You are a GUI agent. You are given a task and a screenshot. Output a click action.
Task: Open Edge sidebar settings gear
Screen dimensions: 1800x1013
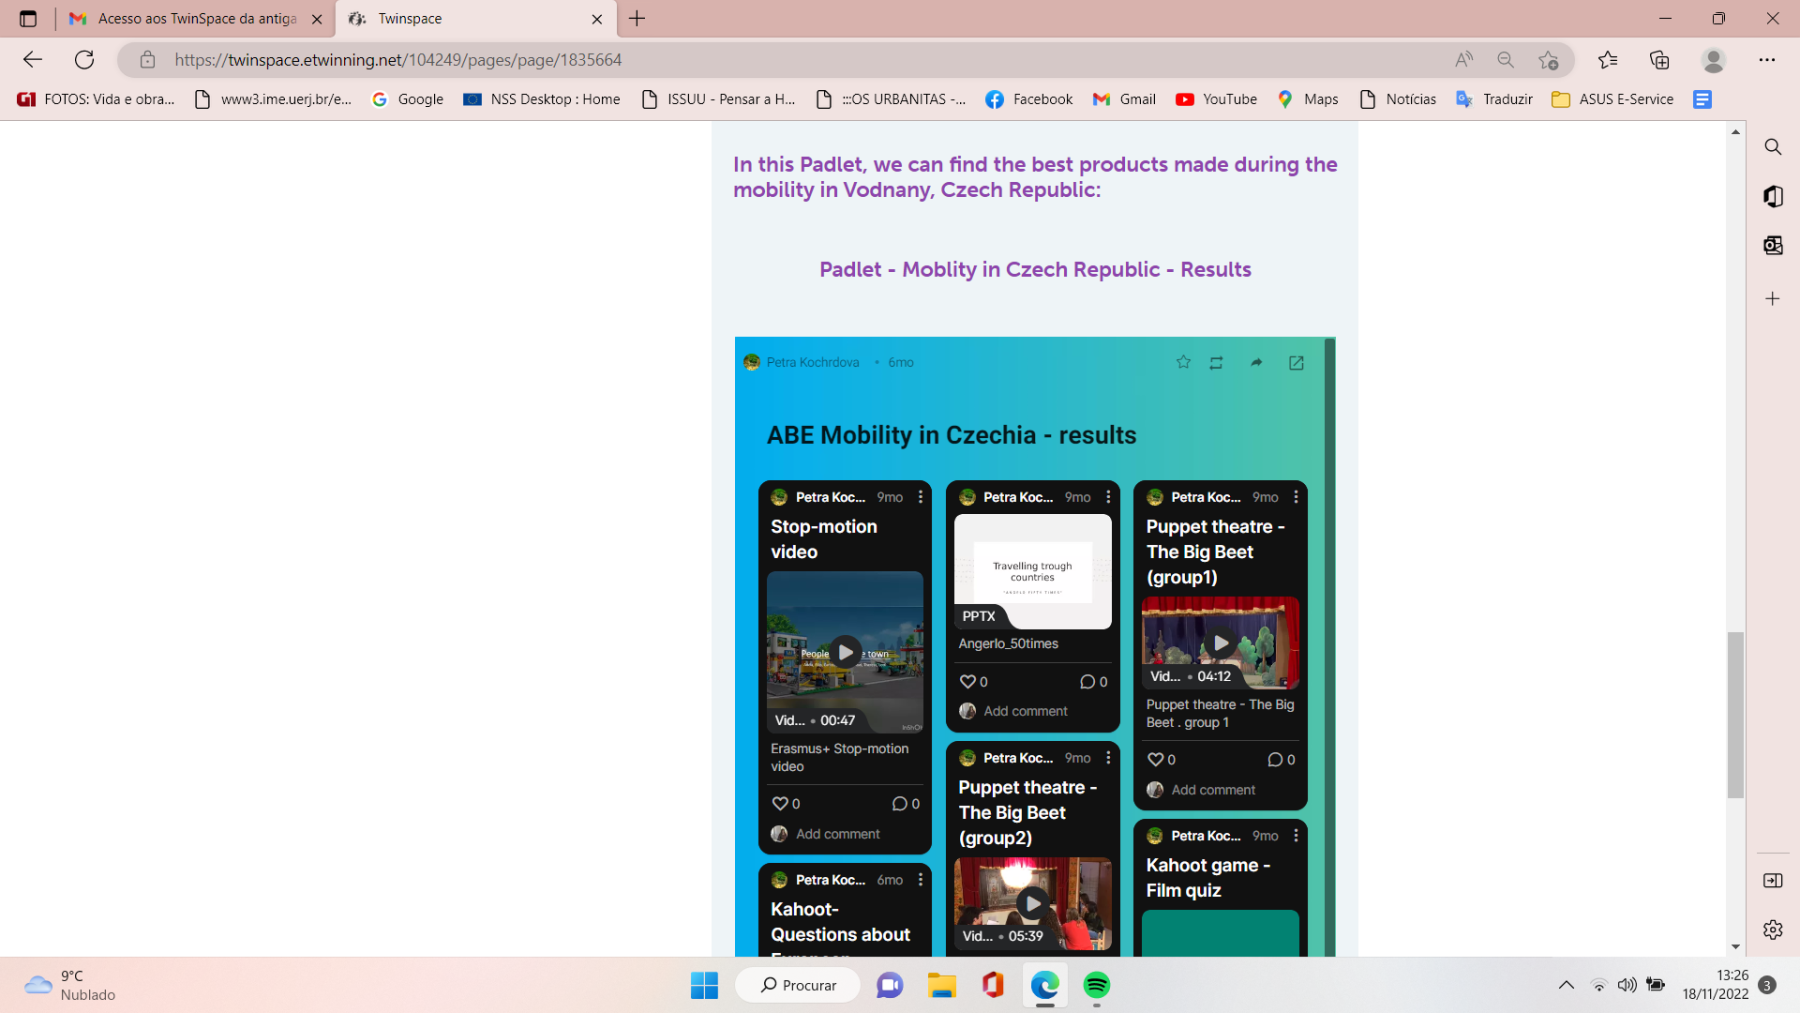[1773, 929]
